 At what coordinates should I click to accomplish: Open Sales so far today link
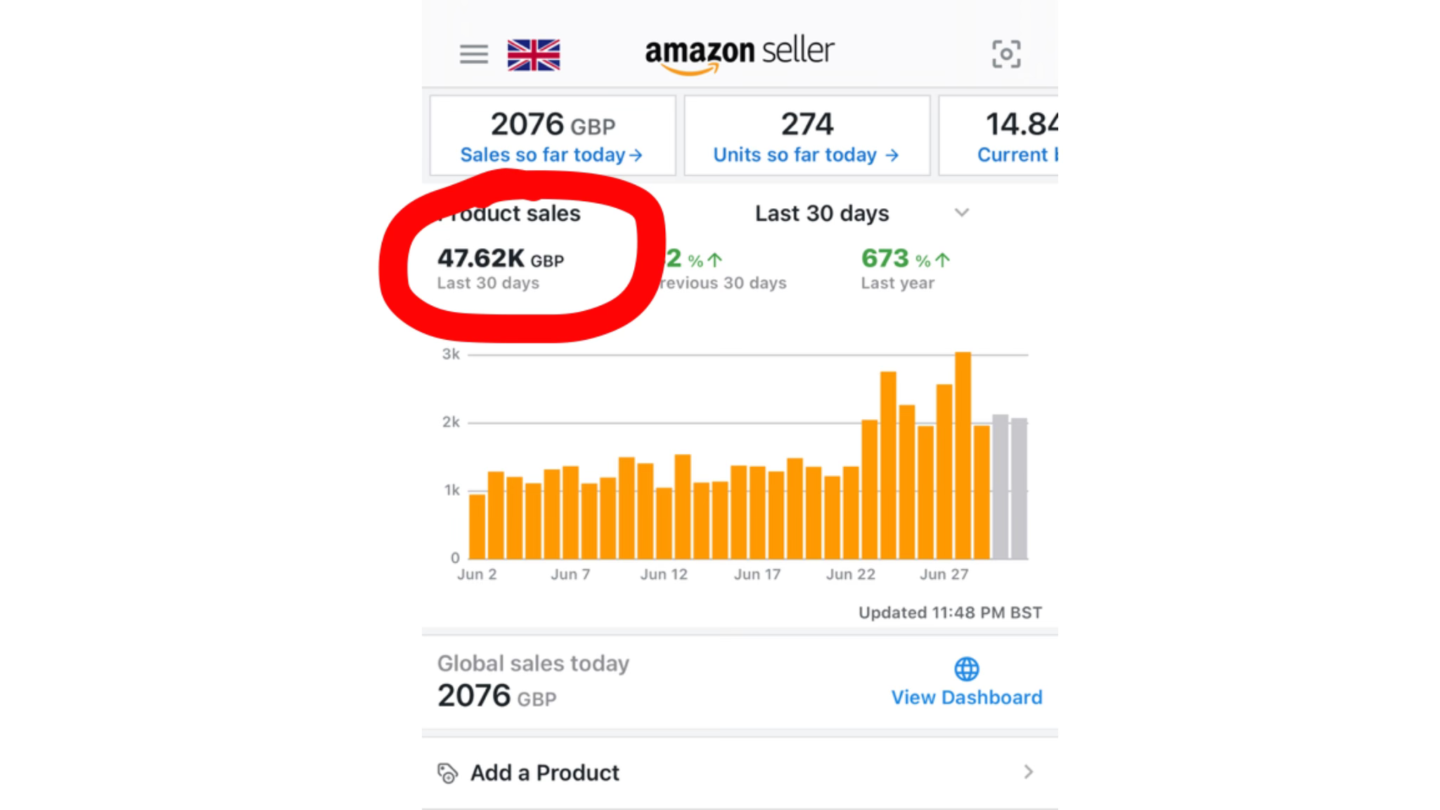pyautogui.click(x=551, y=155)
